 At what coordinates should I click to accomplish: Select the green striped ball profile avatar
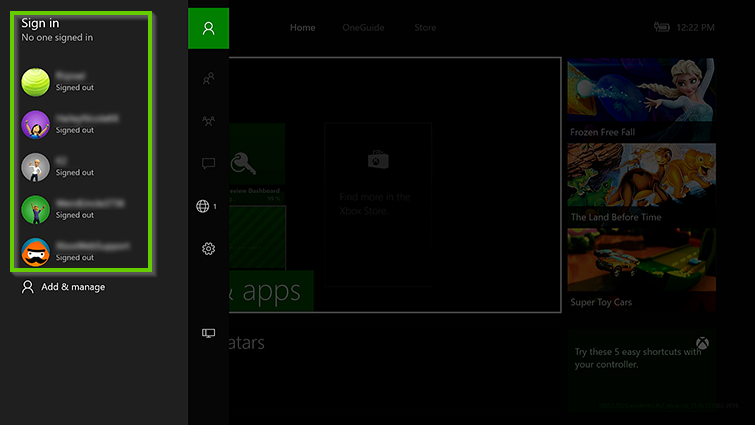click(x=35, y=82)
